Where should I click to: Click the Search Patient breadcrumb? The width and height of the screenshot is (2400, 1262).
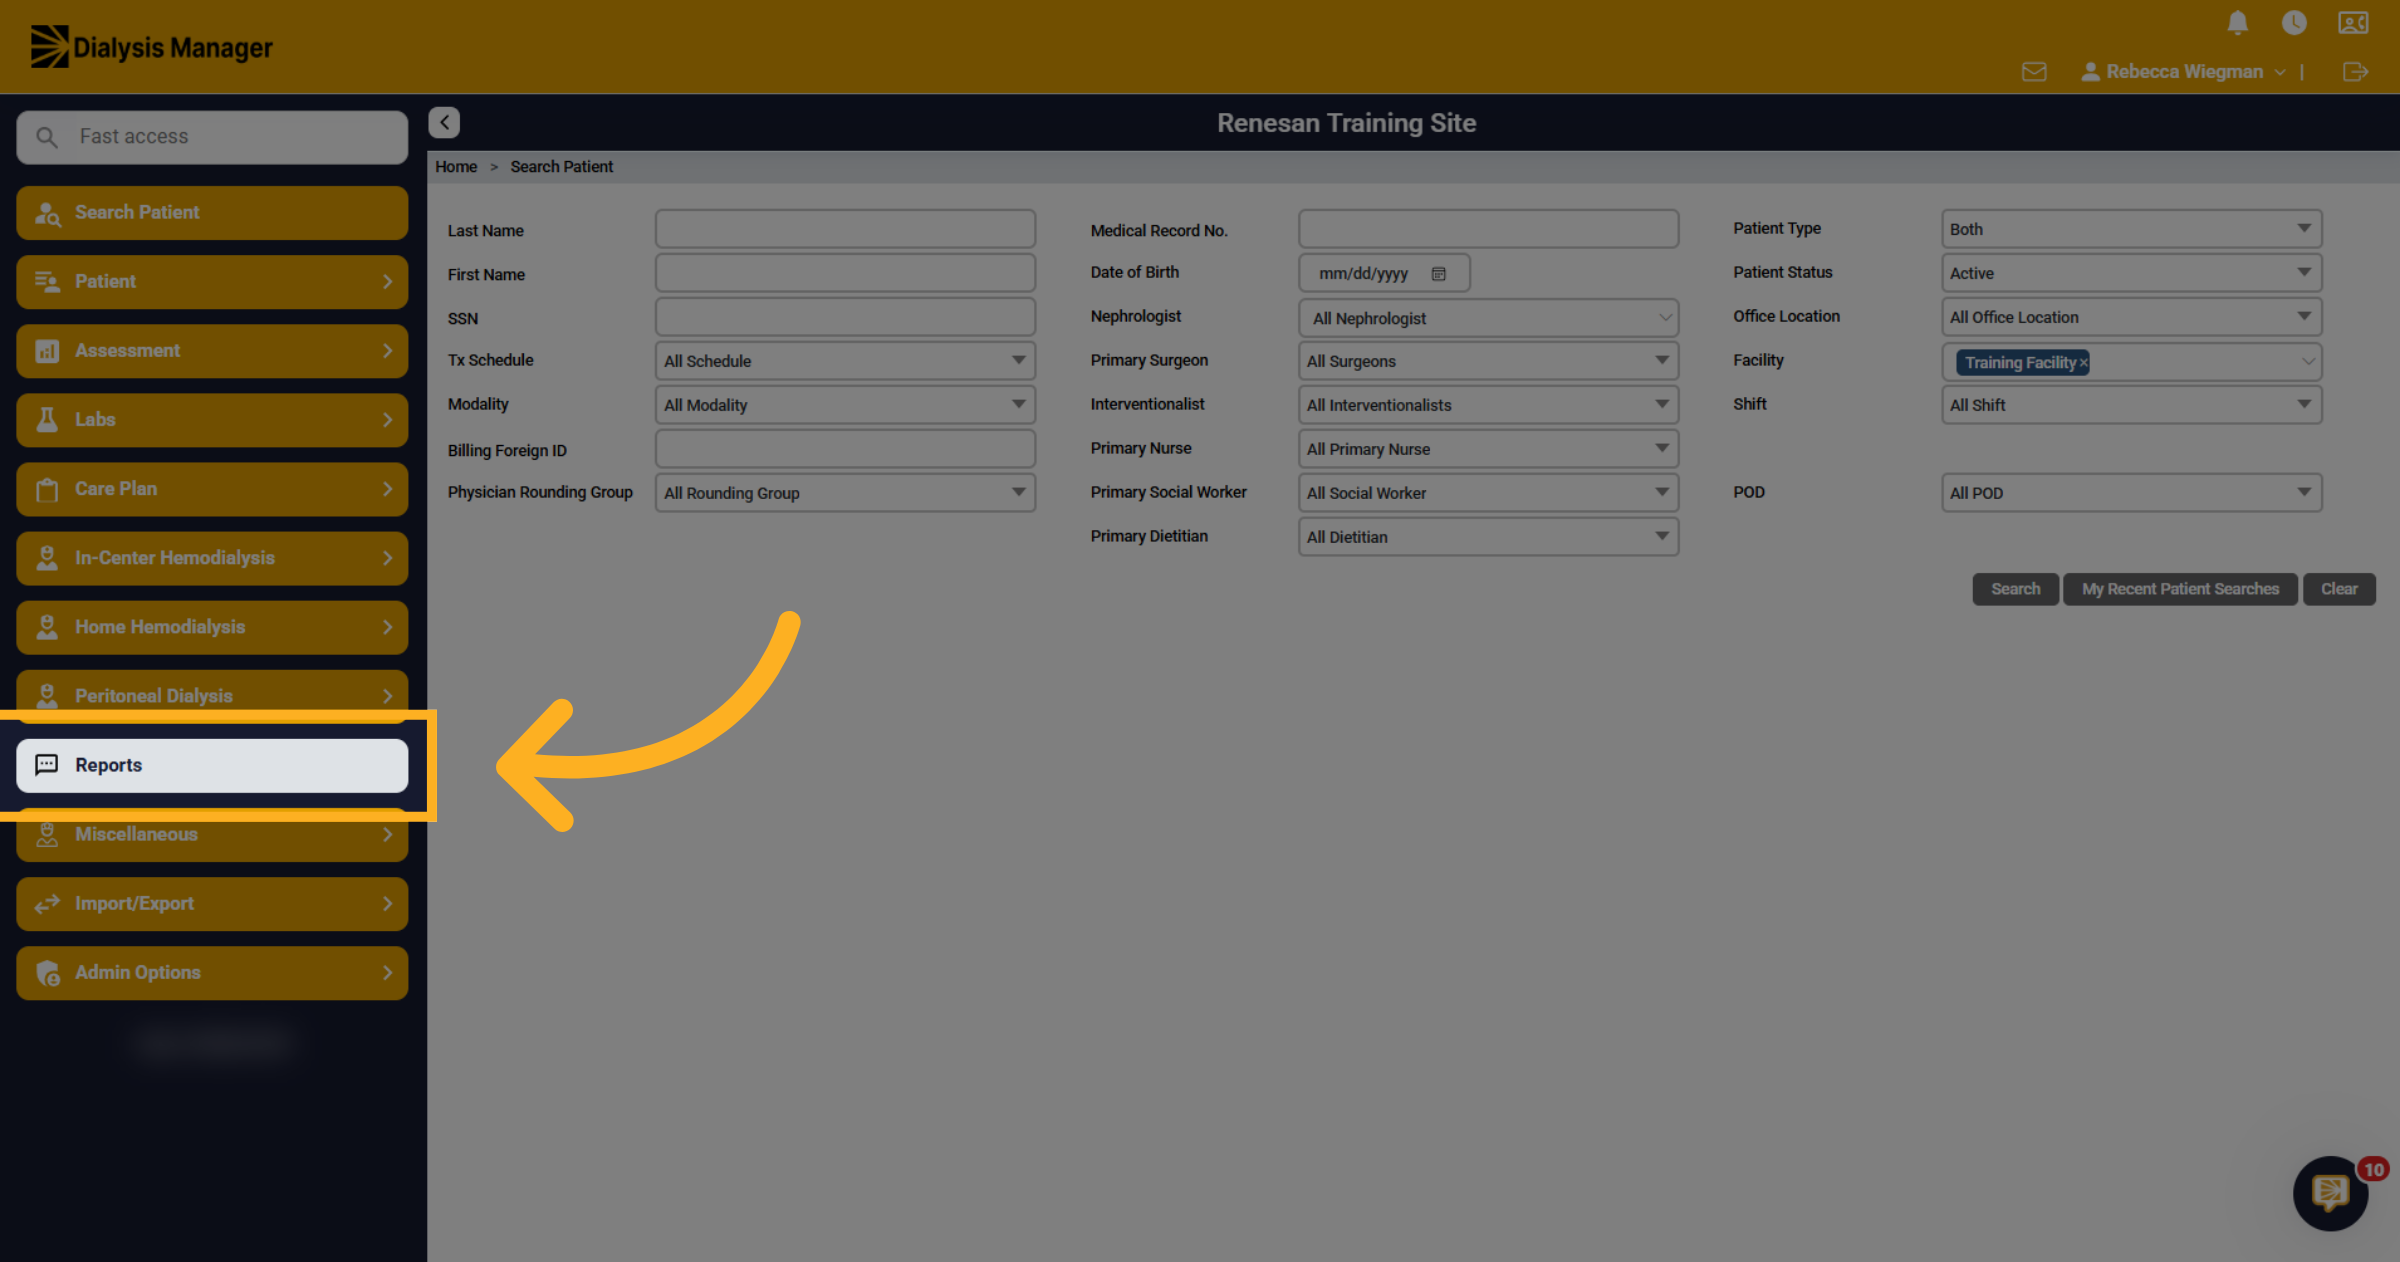tap(561, 167)
